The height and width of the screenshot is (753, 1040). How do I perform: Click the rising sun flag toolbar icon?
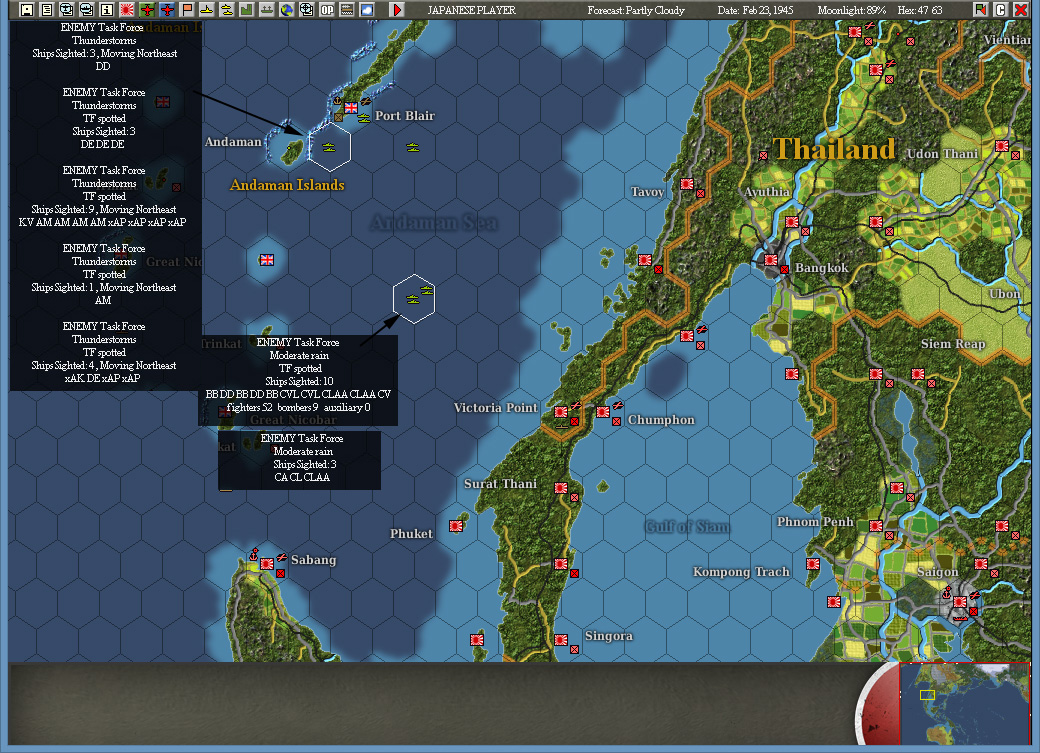(x=126, y=9)
